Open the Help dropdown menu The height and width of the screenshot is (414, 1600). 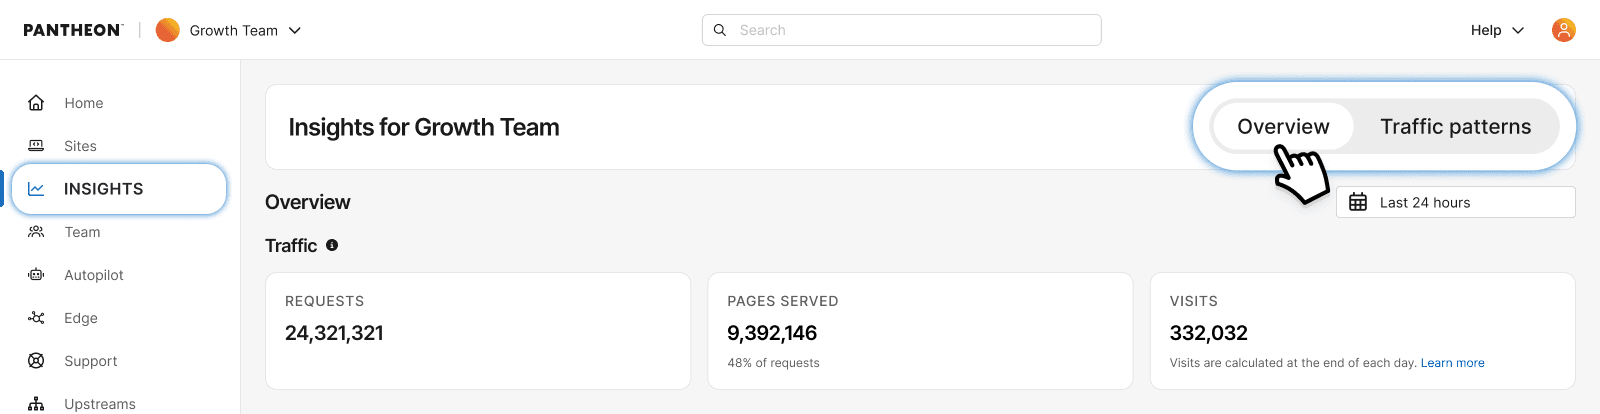[x=1497, y=30]
